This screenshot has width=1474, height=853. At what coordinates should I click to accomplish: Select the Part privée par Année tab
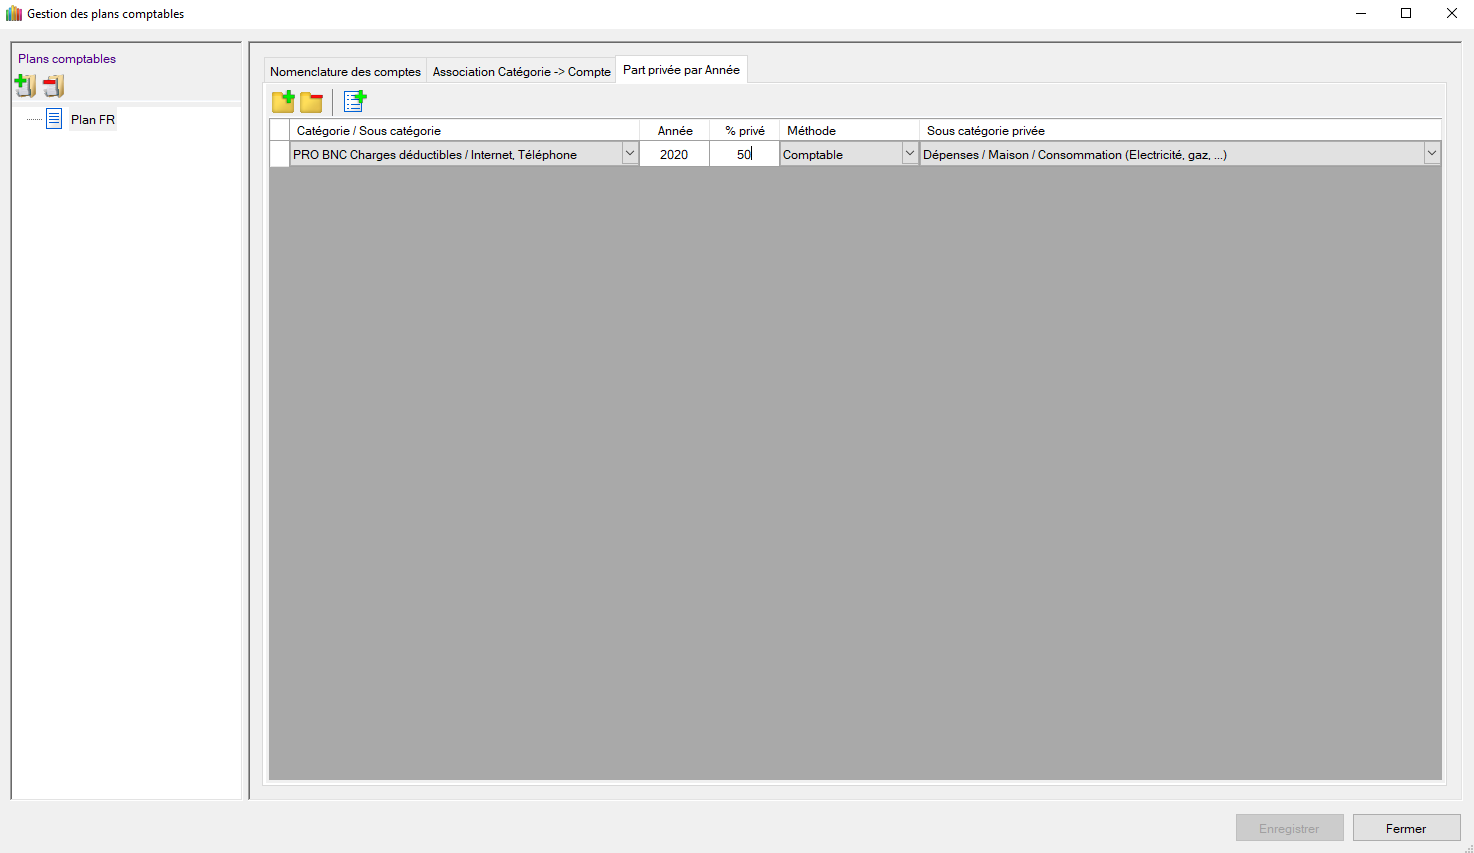681,70
